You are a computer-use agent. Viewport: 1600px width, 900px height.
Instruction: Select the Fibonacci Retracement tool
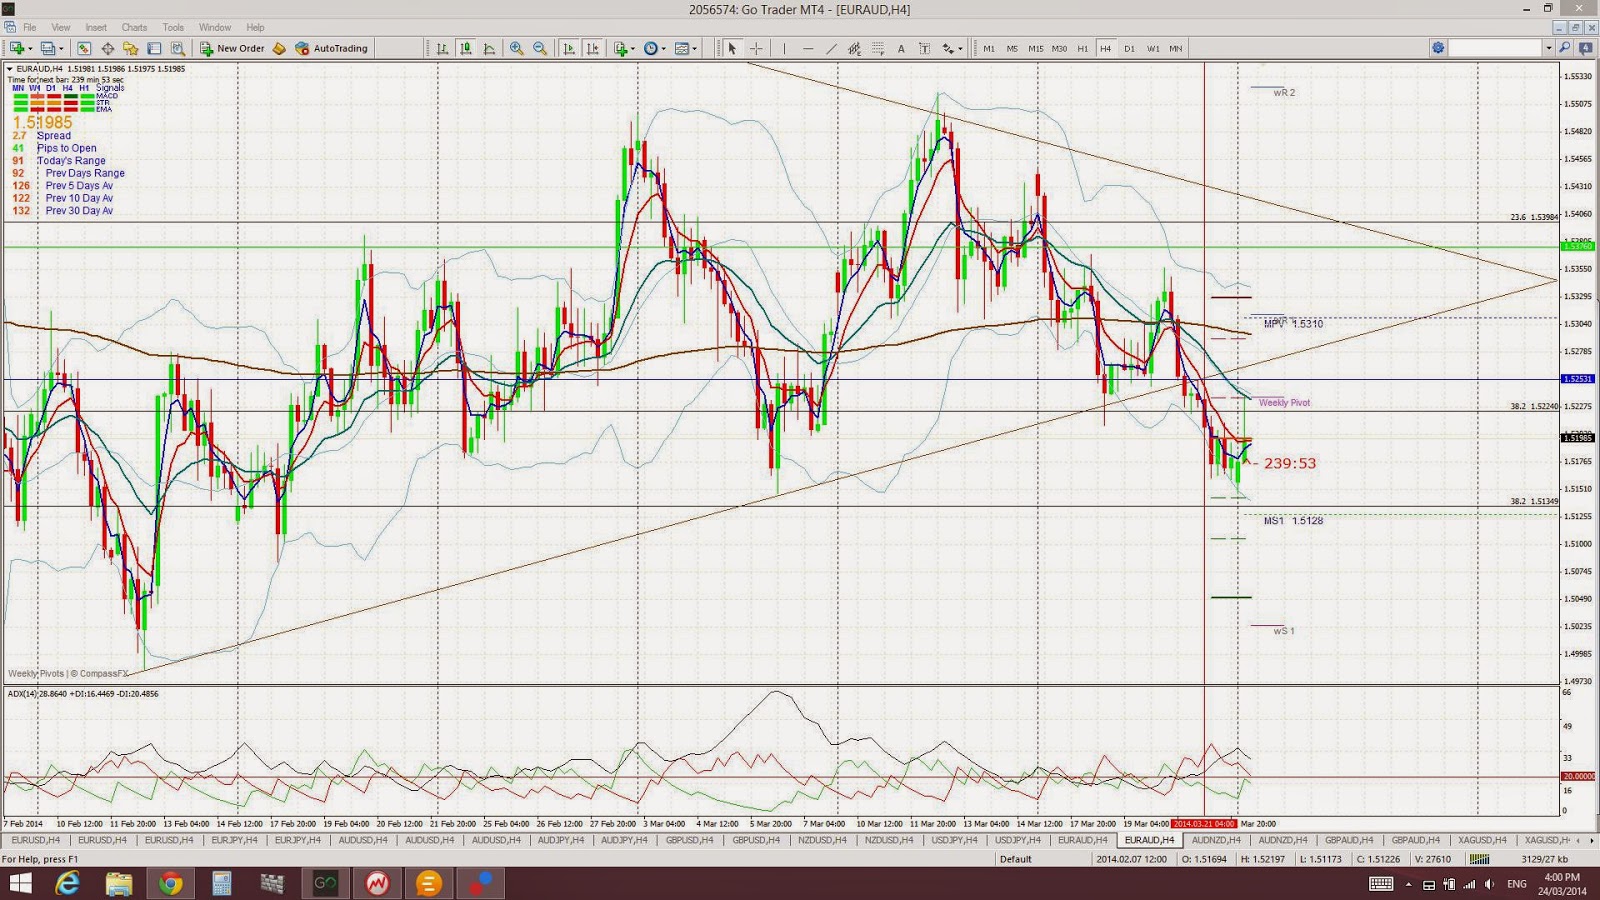[878, 48]
